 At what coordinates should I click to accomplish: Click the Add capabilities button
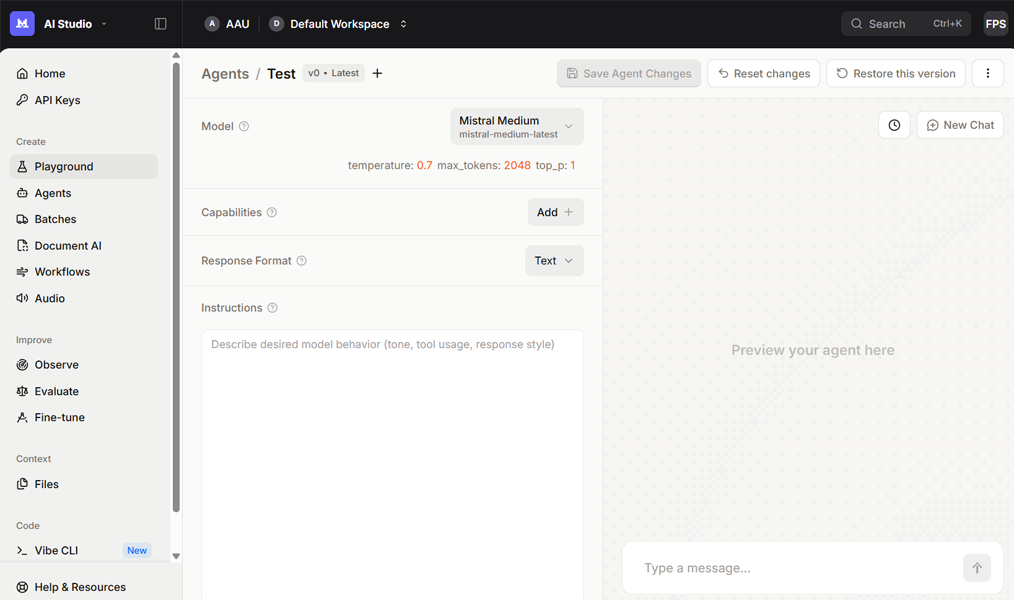click(555, 212)
